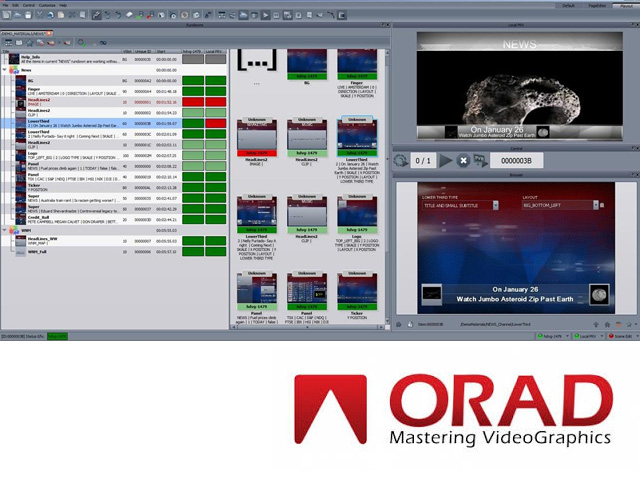Viewport: 640px width, 480px height.
Task: Select the WWM_Full rundown row
Action: point(113,252)
